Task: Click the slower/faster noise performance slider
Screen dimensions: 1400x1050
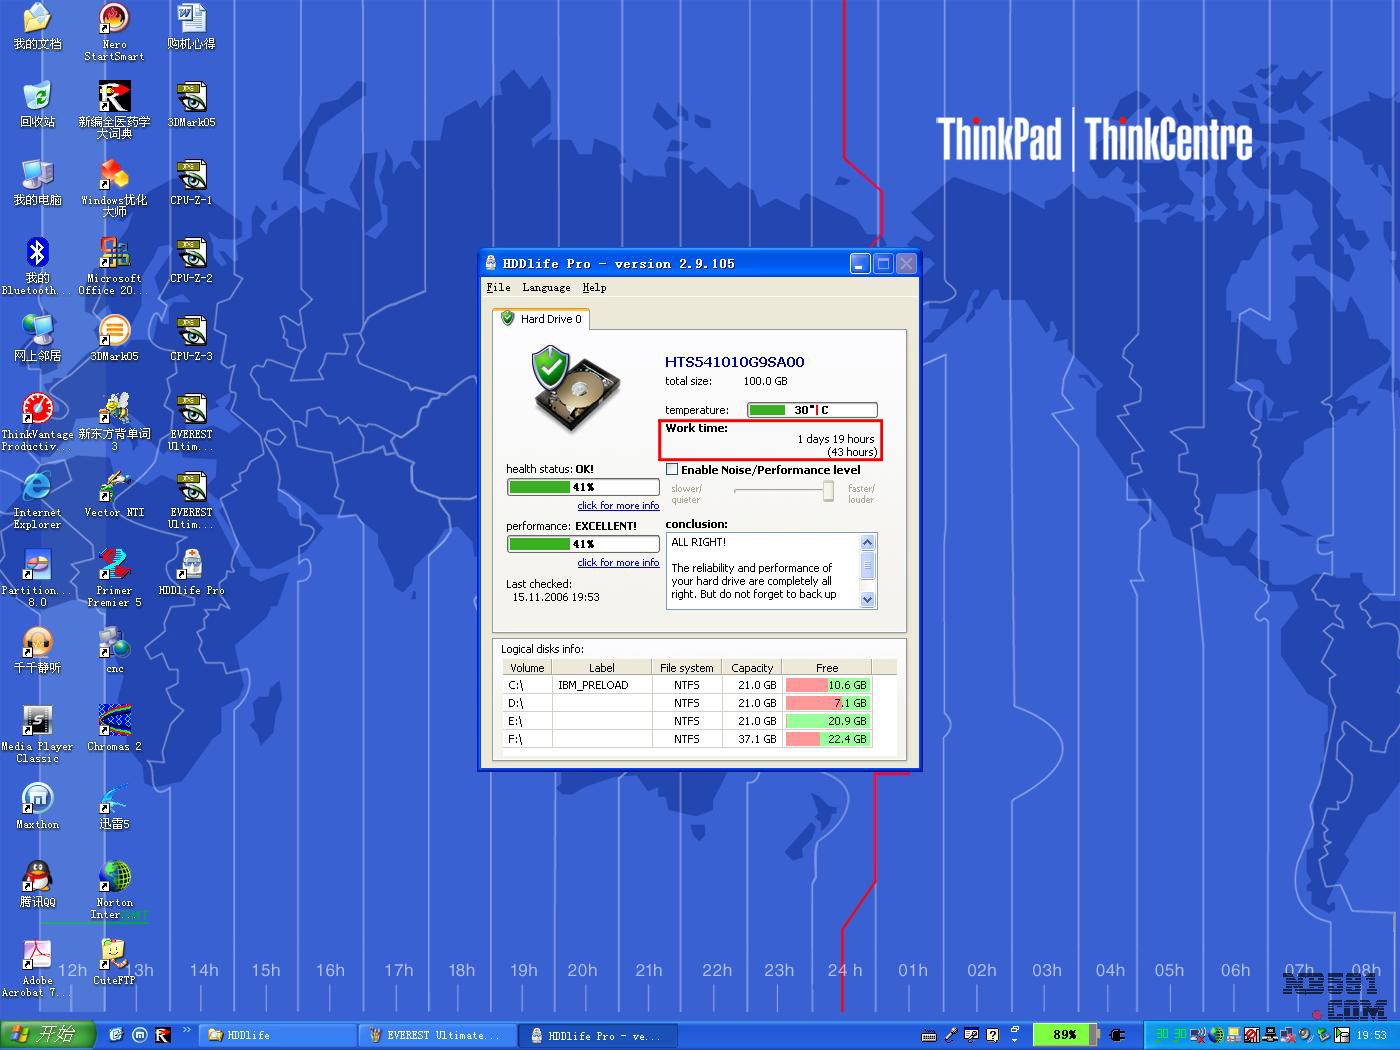Action: coord(828,490)
